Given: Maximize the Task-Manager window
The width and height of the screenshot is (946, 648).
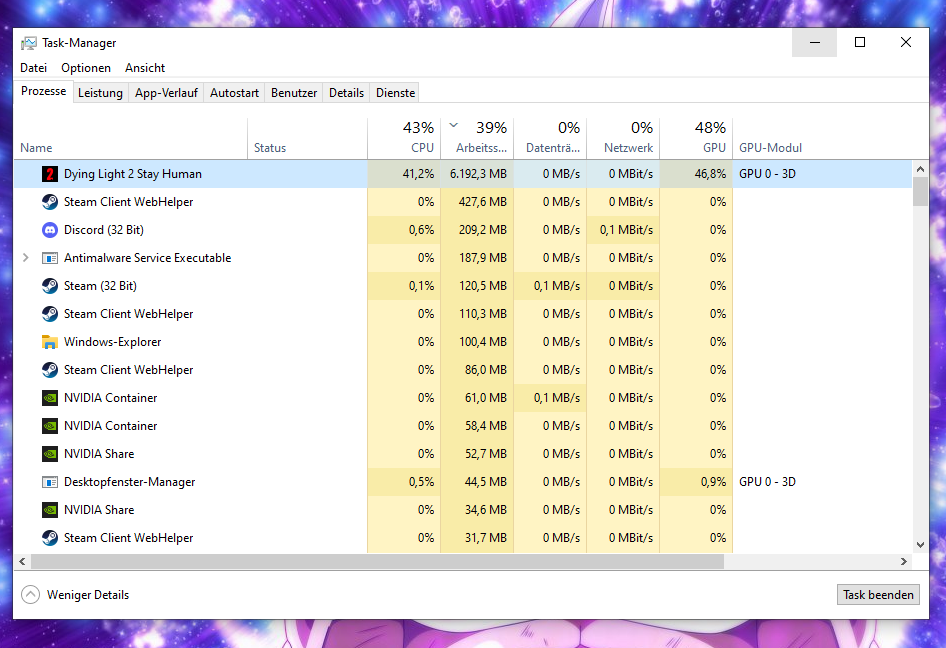Looking at the screenshot, I should pyautogui.click(x=860, y=42).
